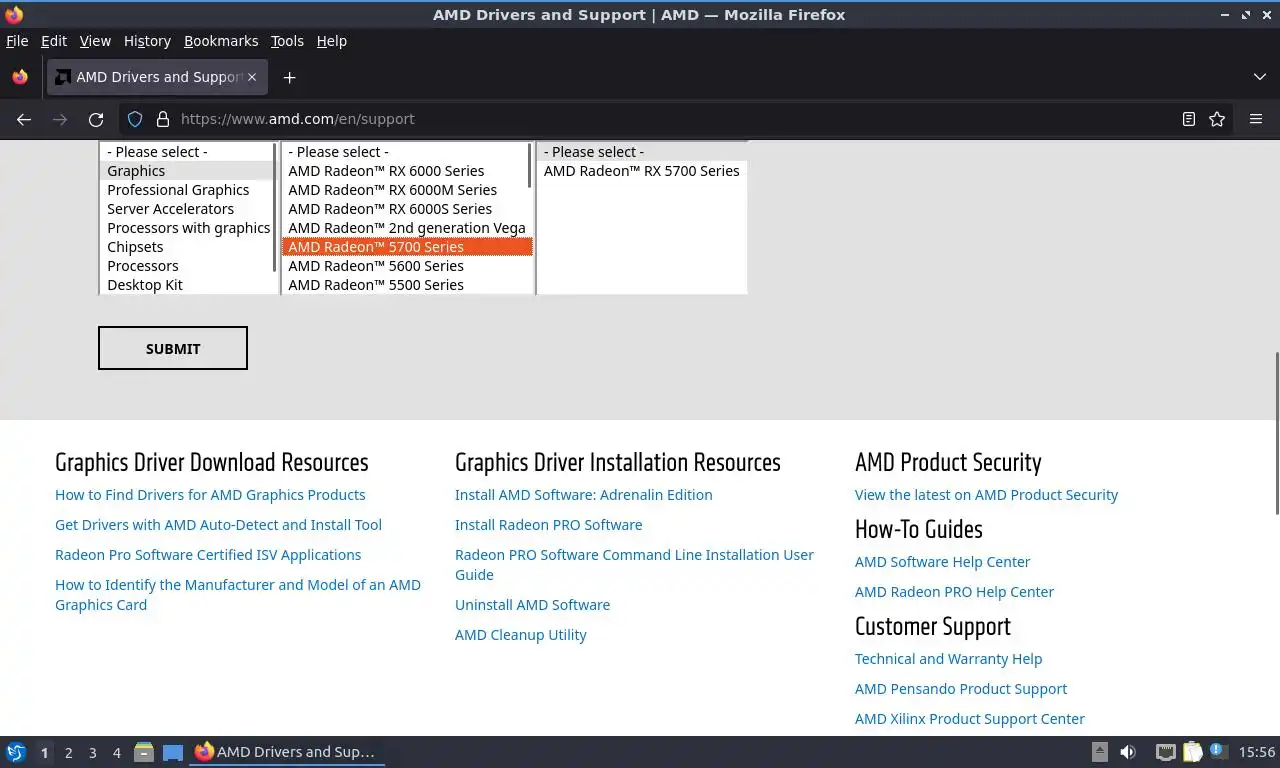View site security padlock info

point(163,119)
